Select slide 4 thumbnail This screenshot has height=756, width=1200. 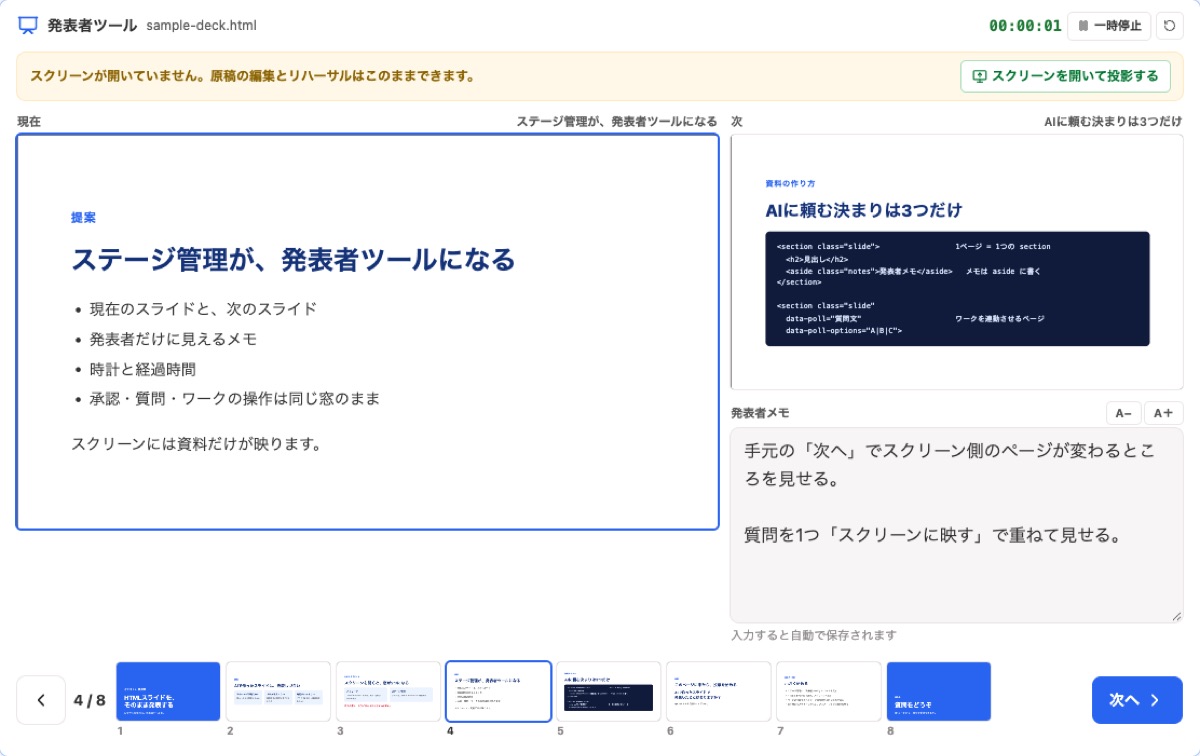[498, 691]
